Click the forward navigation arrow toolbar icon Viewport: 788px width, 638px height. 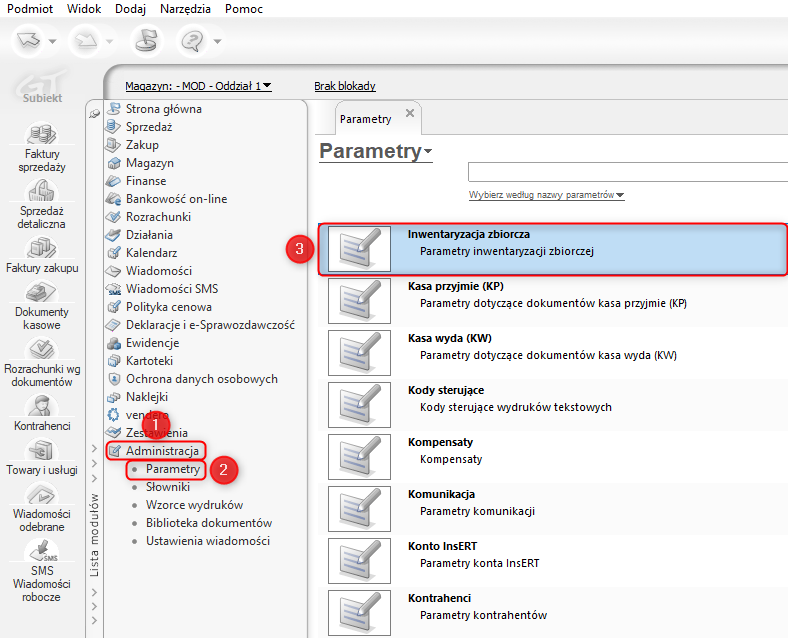pos(86,41)
